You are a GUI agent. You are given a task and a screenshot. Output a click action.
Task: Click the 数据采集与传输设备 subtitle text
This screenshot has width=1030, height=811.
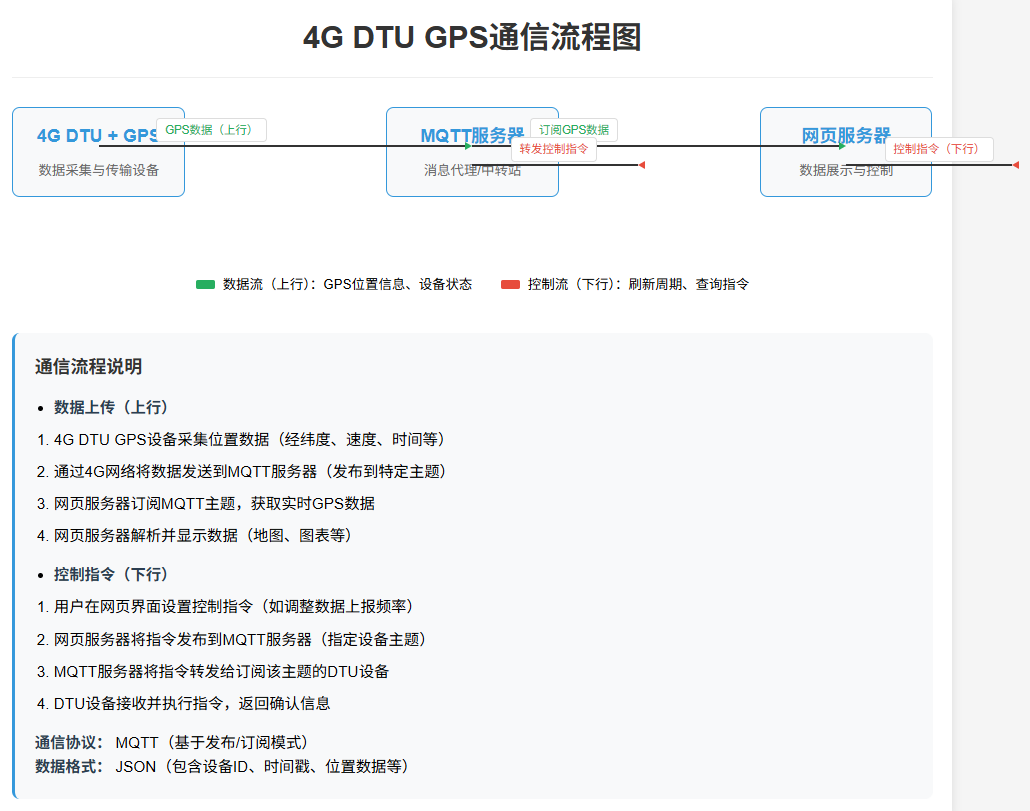[98, 170]
